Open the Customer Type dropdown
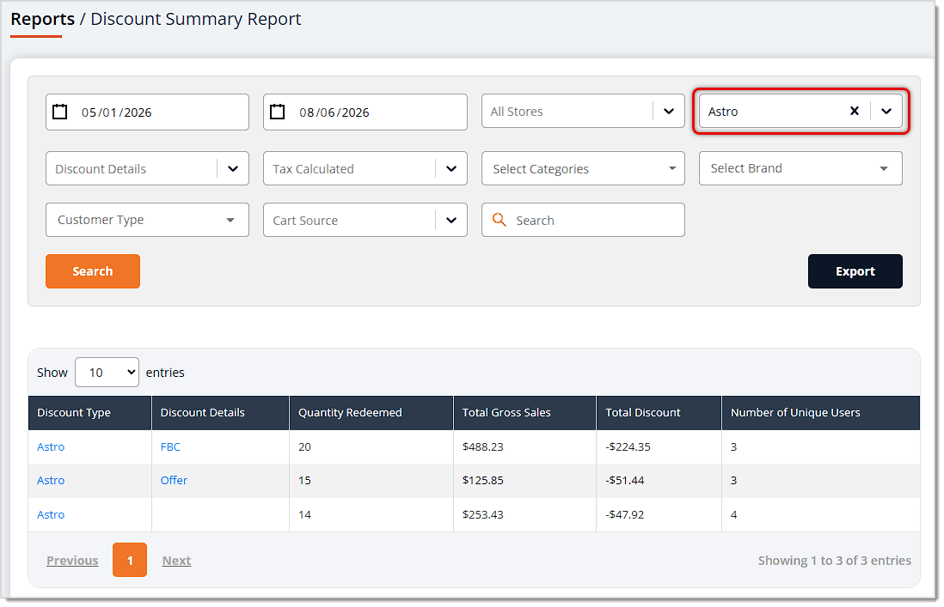The height and width of the screenshot is (607, 944). 147,220
